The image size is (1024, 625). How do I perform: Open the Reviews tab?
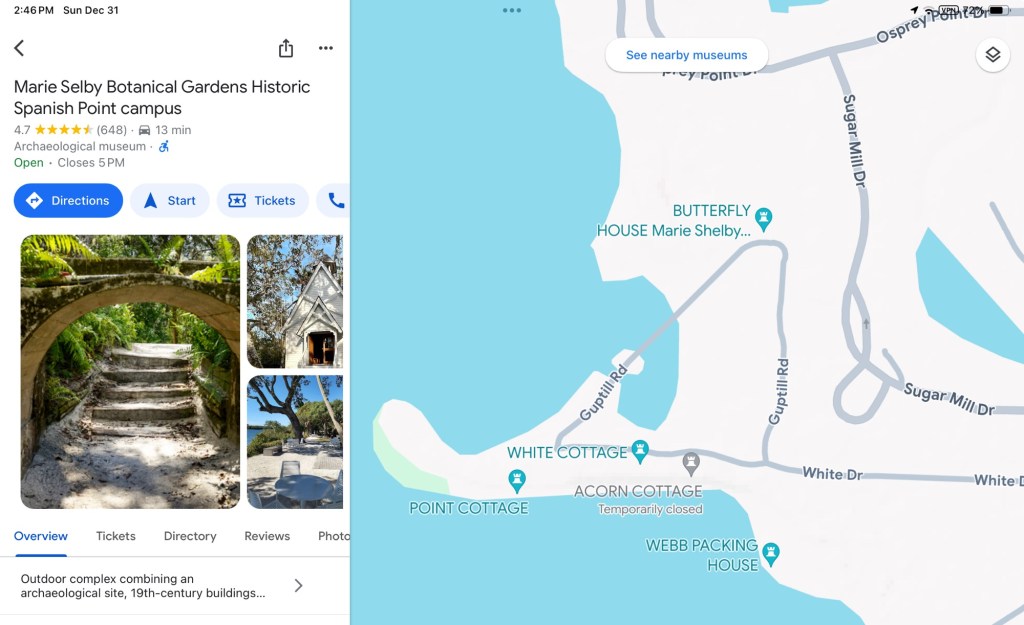coord(267,536)
